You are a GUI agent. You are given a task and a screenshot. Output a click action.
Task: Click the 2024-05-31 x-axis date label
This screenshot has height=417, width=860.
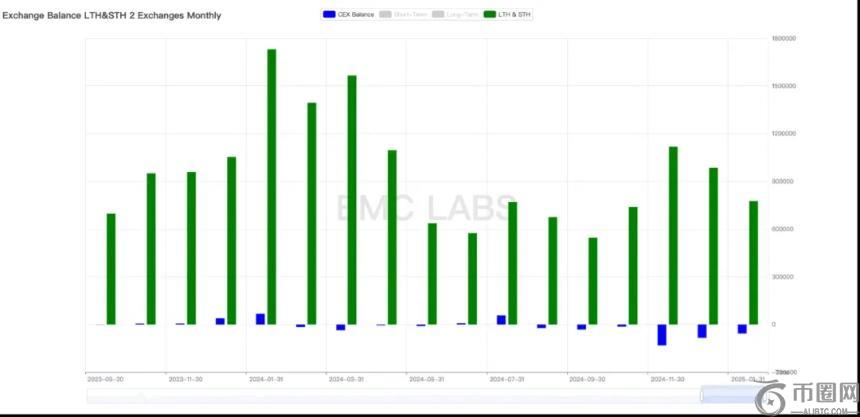coord(426,380)
